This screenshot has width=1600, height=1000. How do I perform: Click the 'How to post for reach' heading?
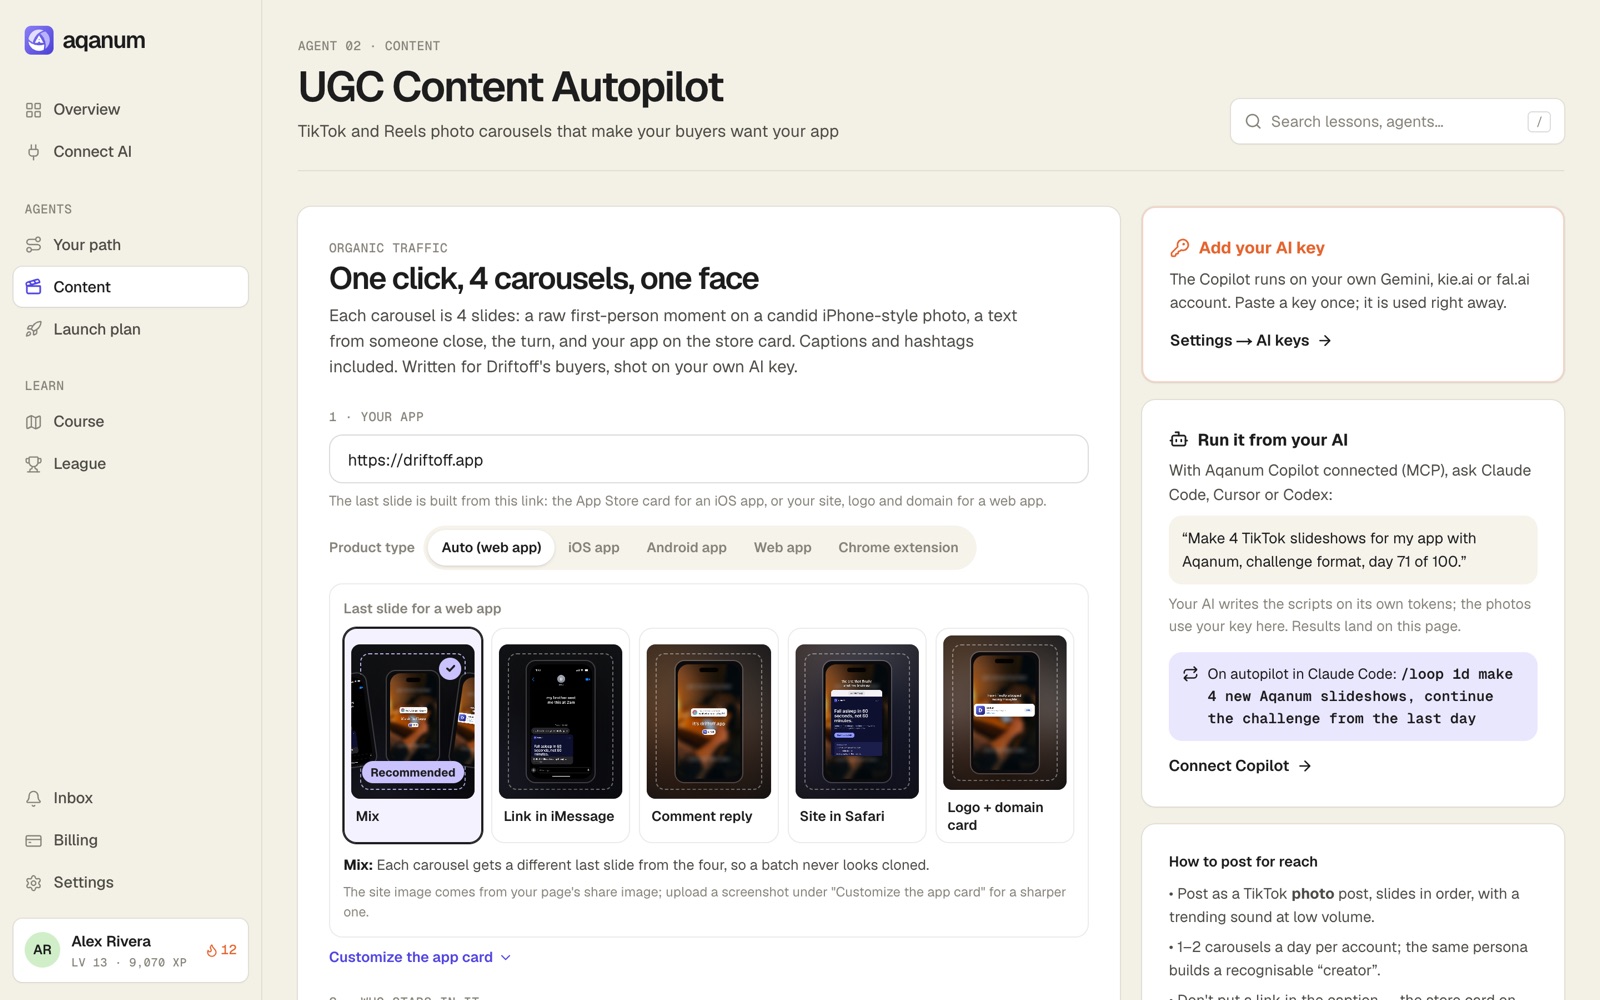[1243, 862]
